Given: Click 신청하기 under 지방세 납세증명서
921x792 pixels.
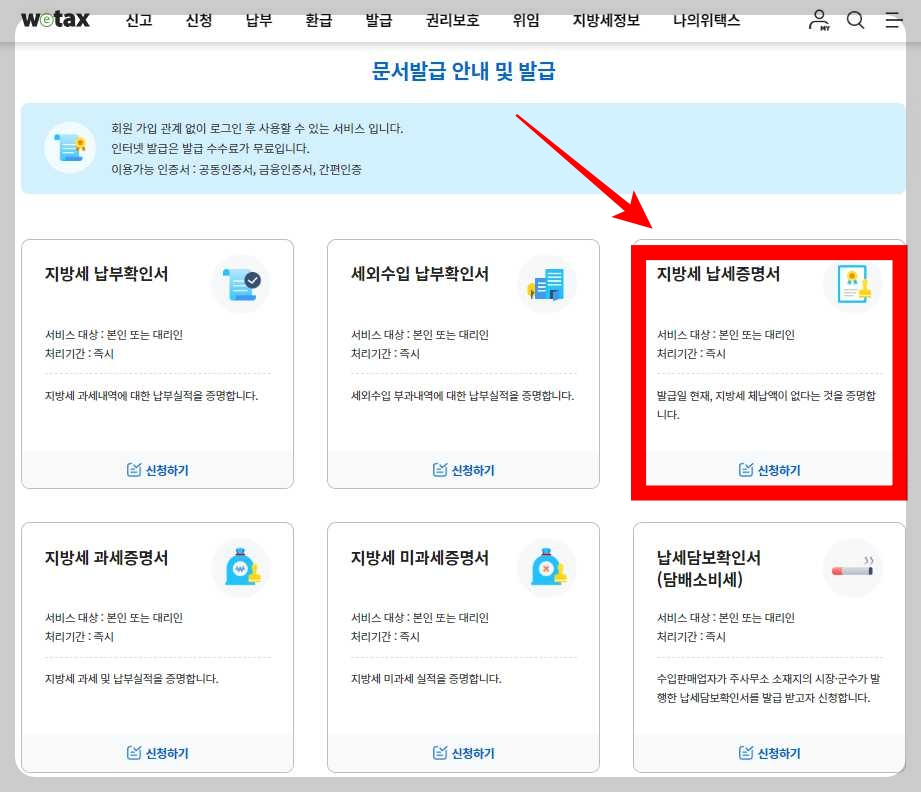Looking at the screenshot, I should pyautogui.click(x=770, y=469).
